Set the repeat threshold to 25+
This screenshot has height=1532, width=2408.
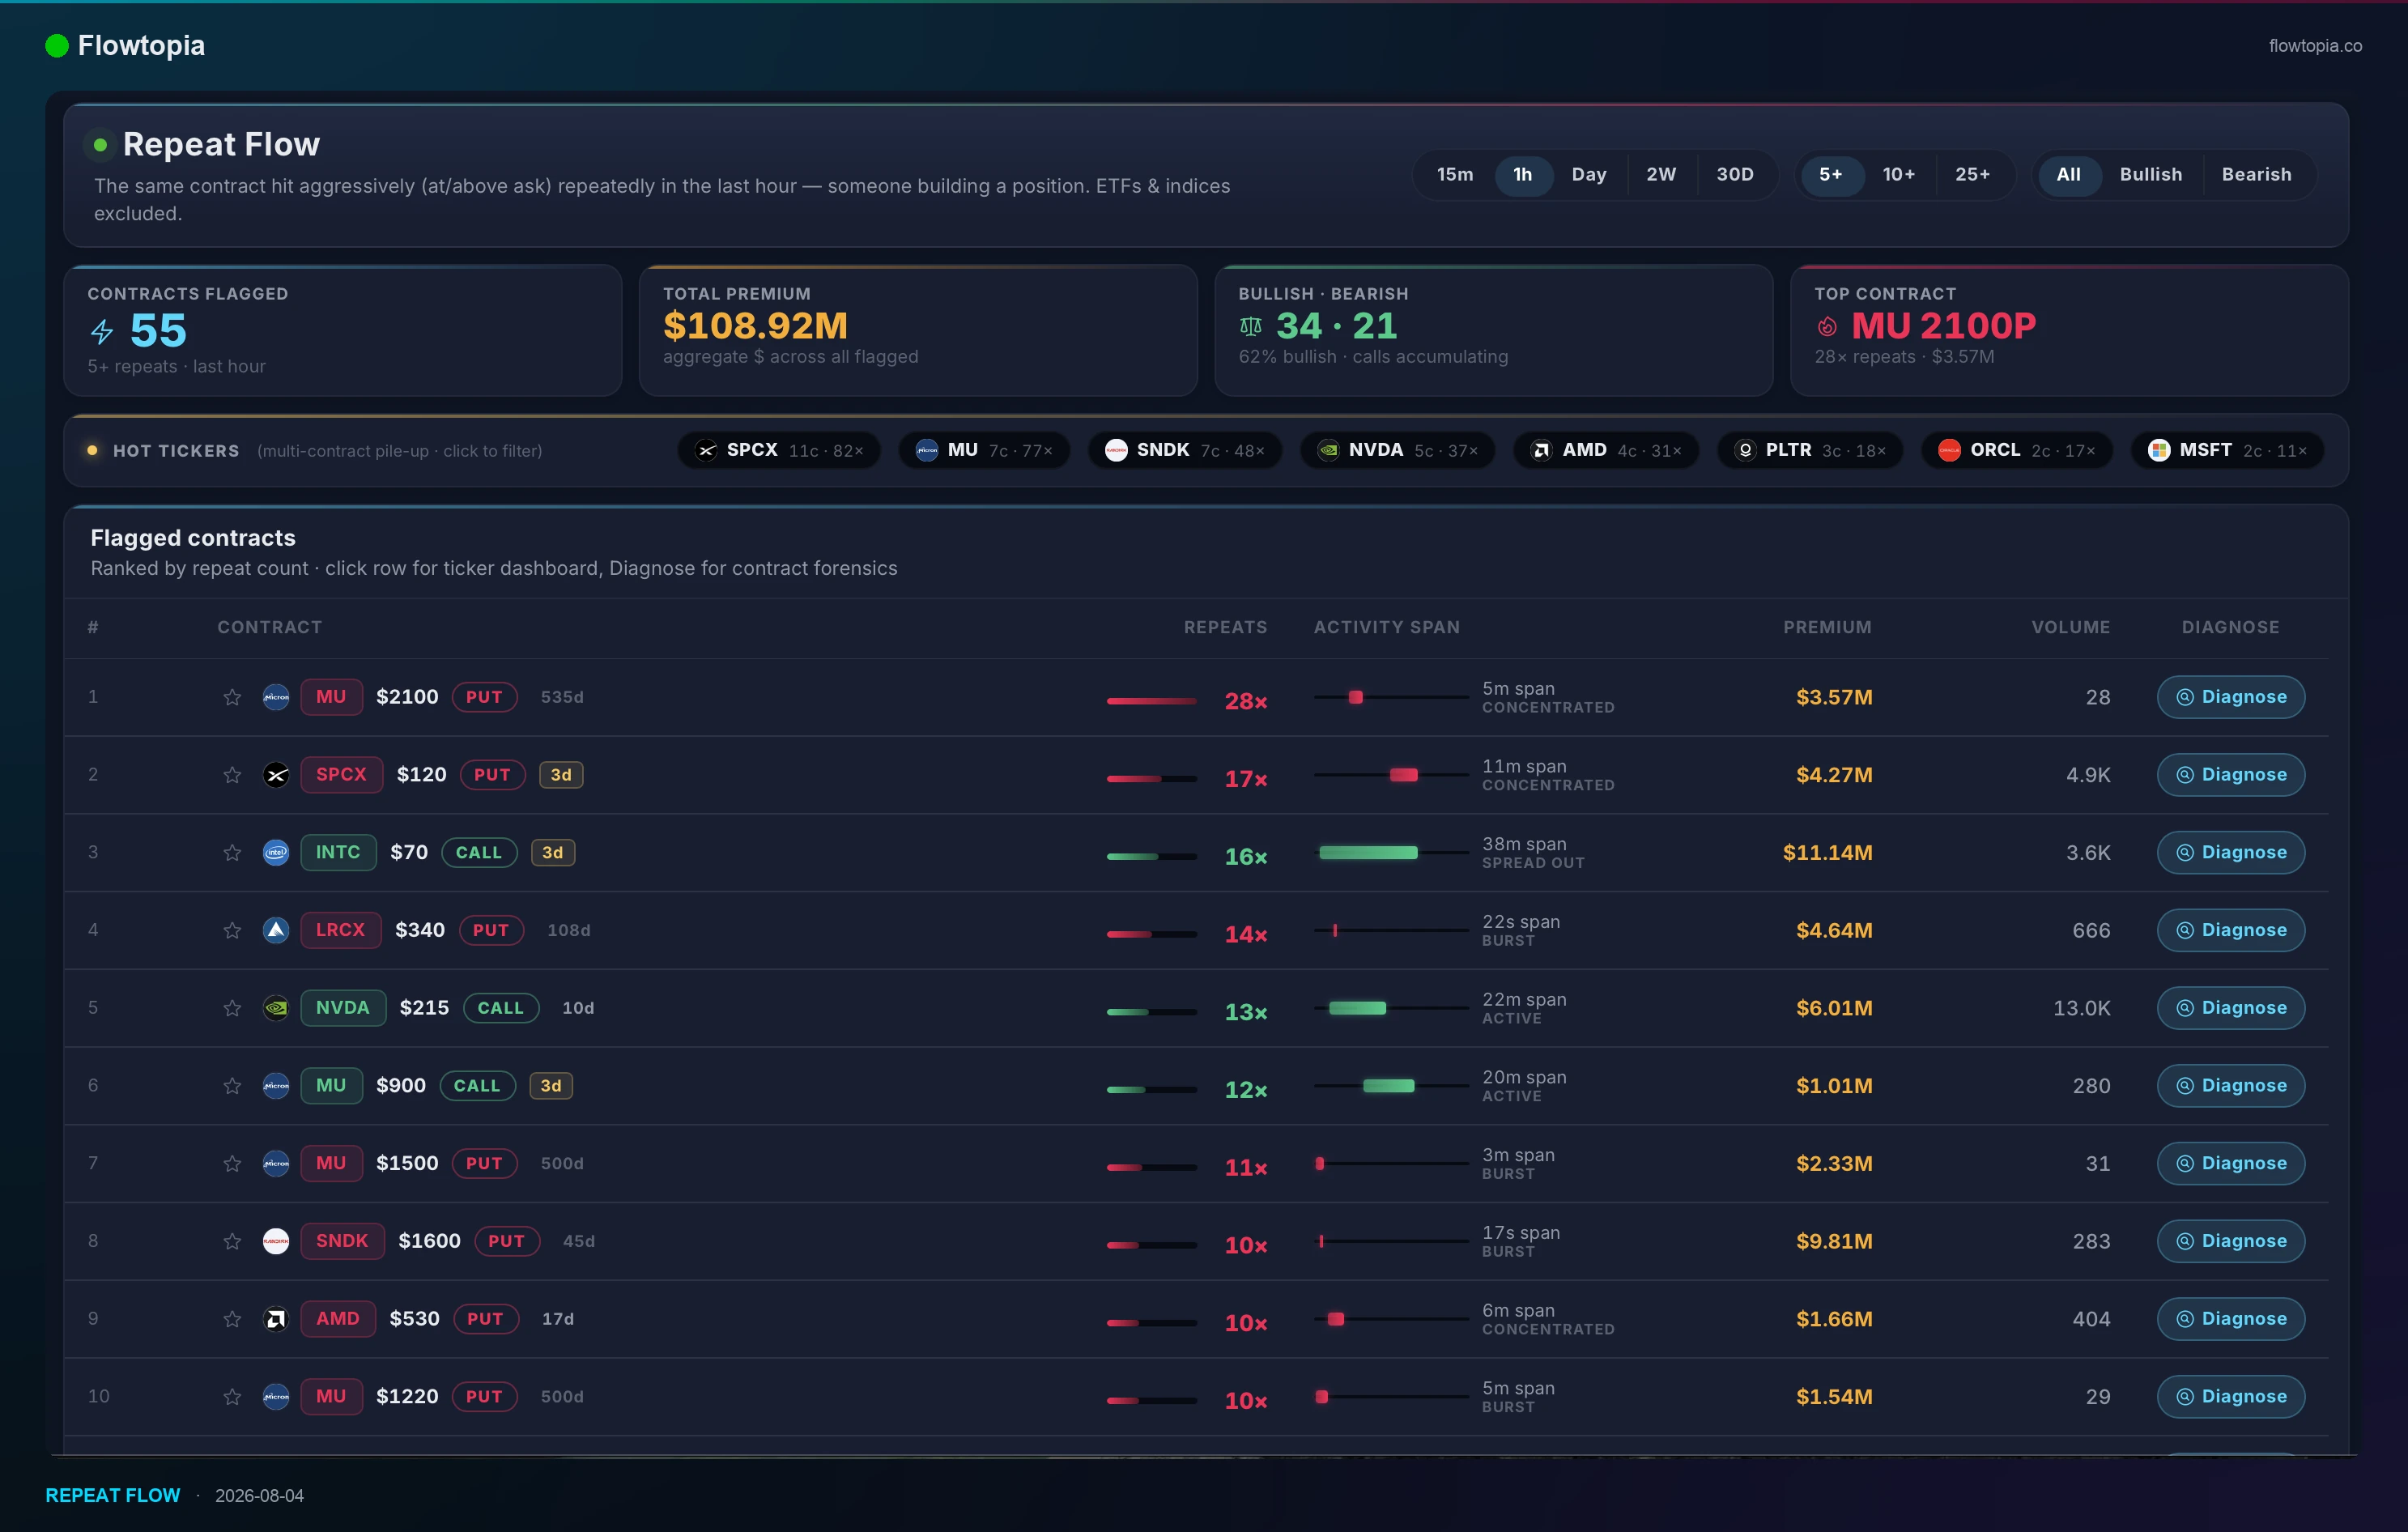[x=1973, y=175]
